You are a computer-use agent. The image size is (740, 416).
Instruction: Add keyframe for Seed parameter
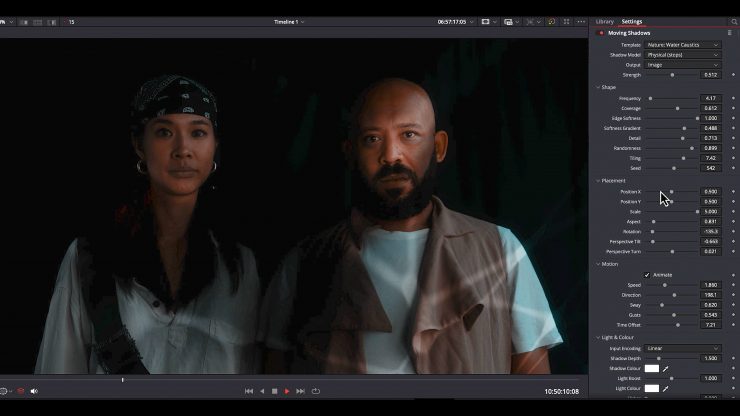coord(733,168)
